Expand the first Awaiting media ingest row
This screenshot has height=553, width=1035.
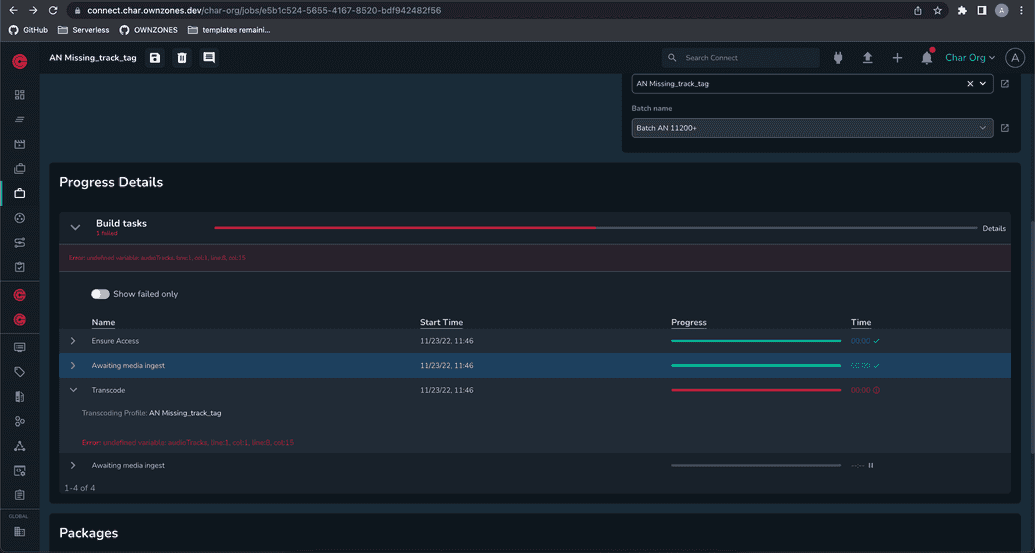[73, 366]
